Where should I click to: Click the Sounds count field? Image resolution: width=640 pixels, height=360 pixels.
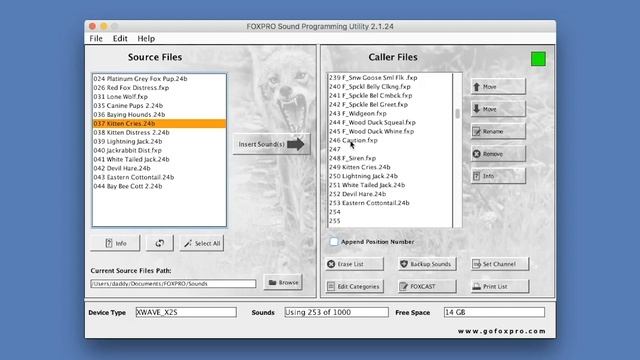pyautogui.click(x=336, y=312)
